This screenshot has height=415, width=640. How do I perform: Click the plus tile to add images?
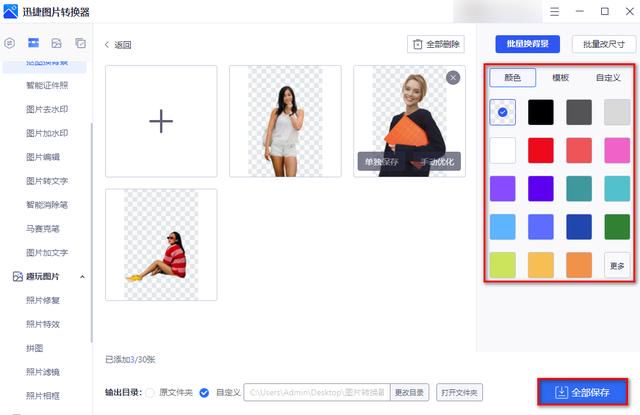161,121
